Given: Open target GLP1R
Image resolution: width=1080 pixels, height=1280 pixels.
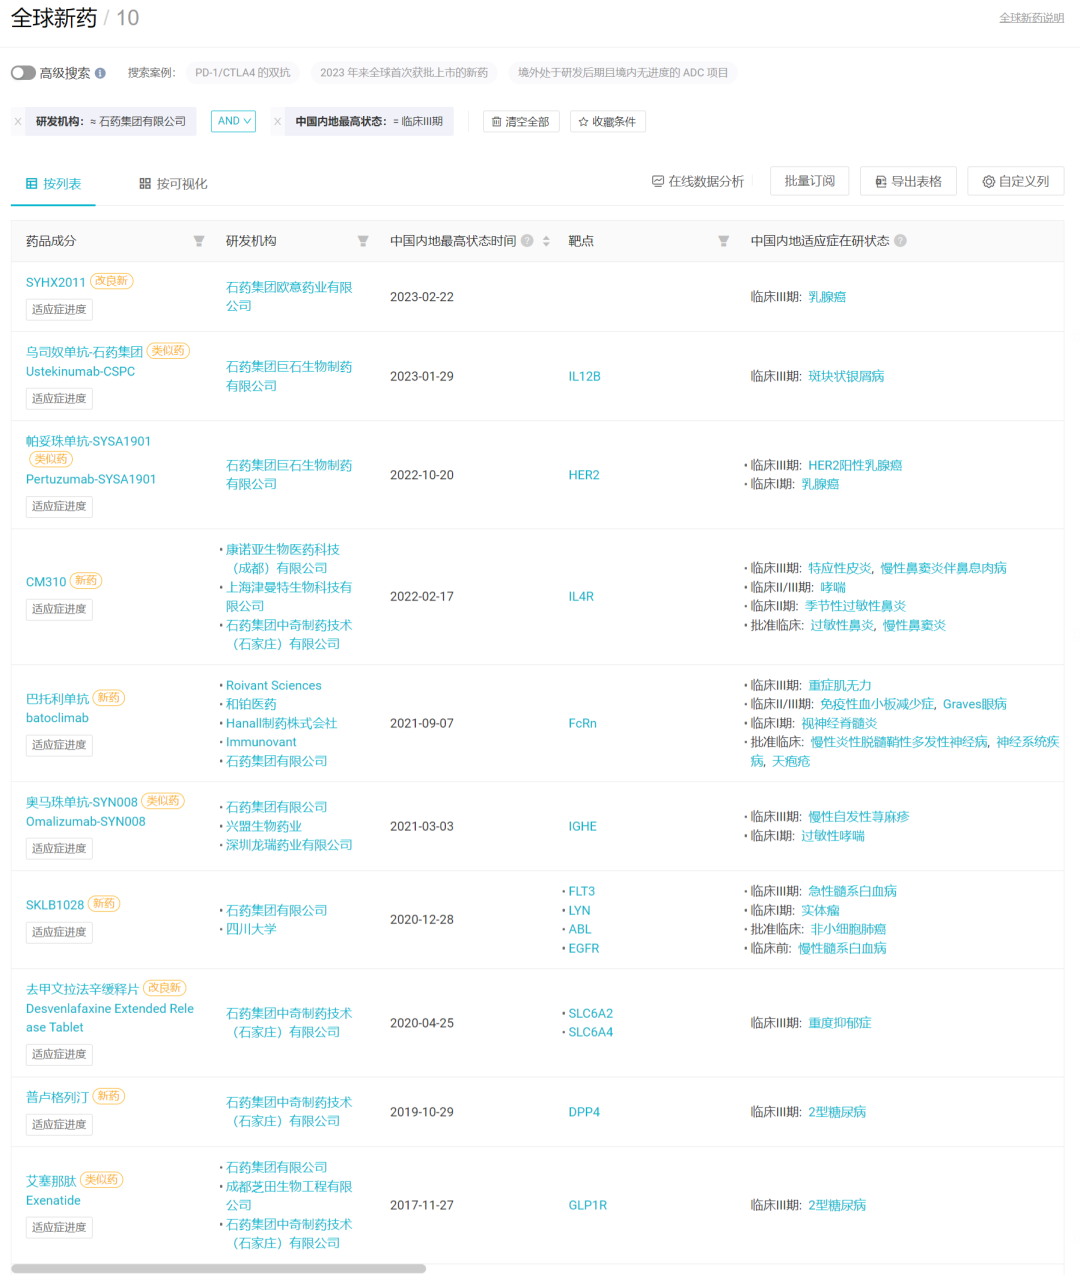Looking at the screenshot, I should [588, 1206].
